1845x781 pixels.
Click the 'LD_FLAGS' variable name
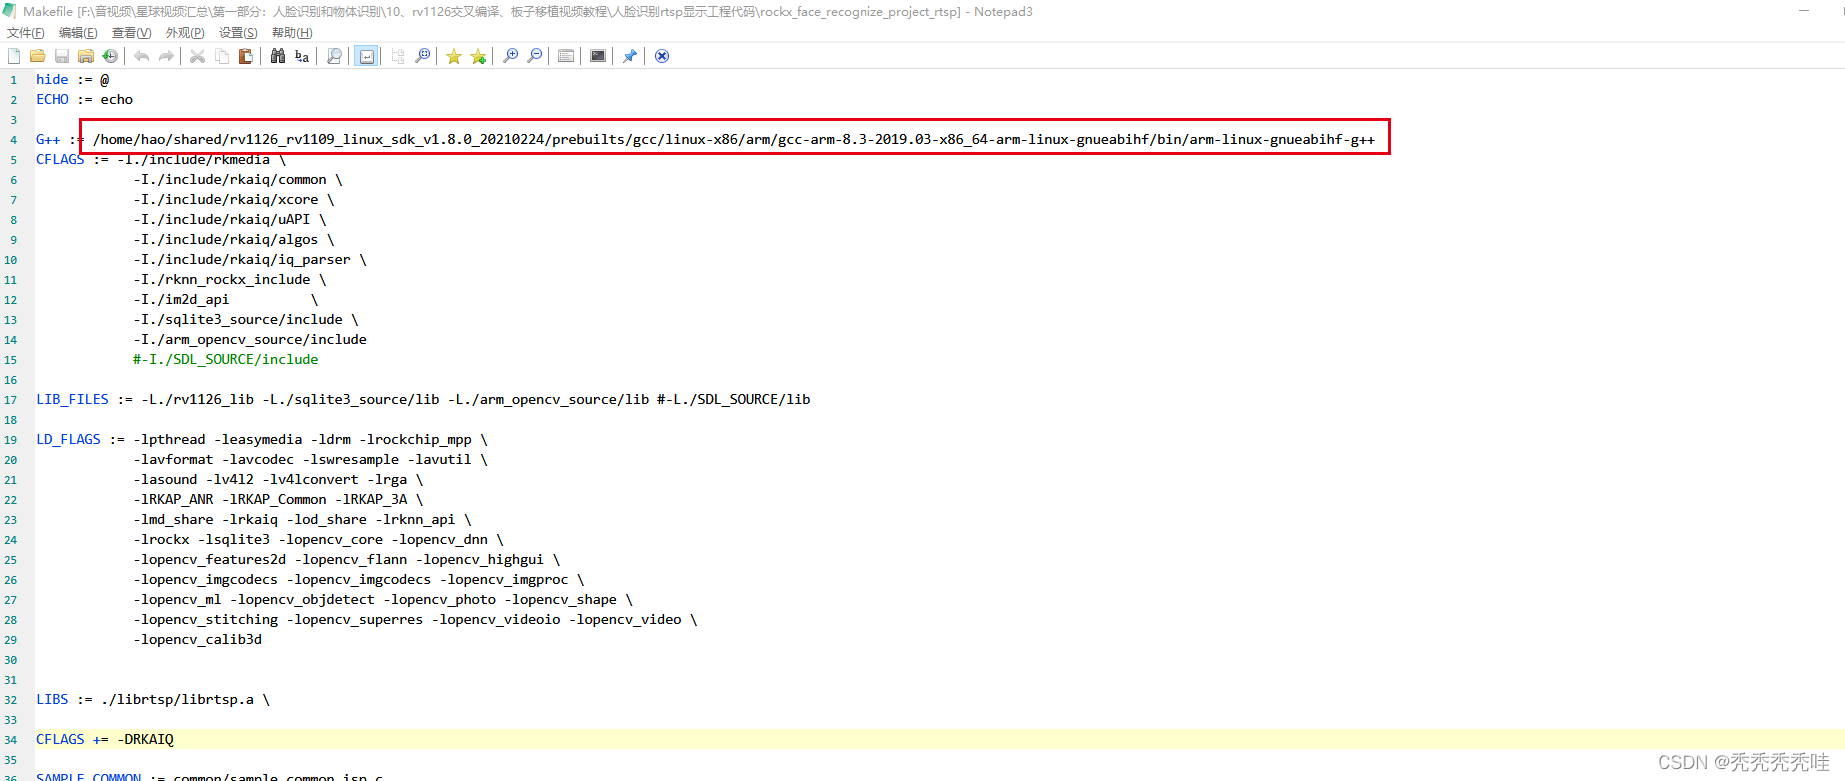coord(68,439)
